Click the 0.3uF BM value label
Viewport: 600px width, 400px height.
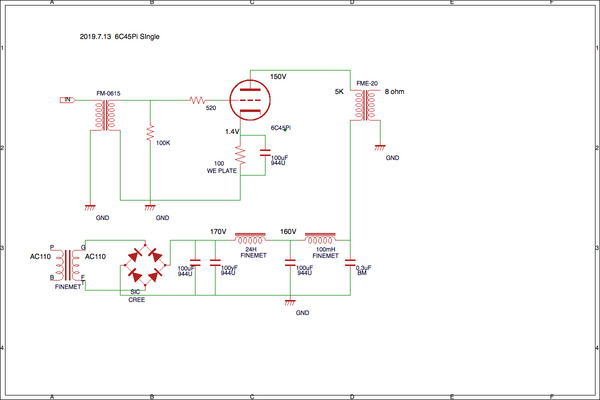coord(363,270)
